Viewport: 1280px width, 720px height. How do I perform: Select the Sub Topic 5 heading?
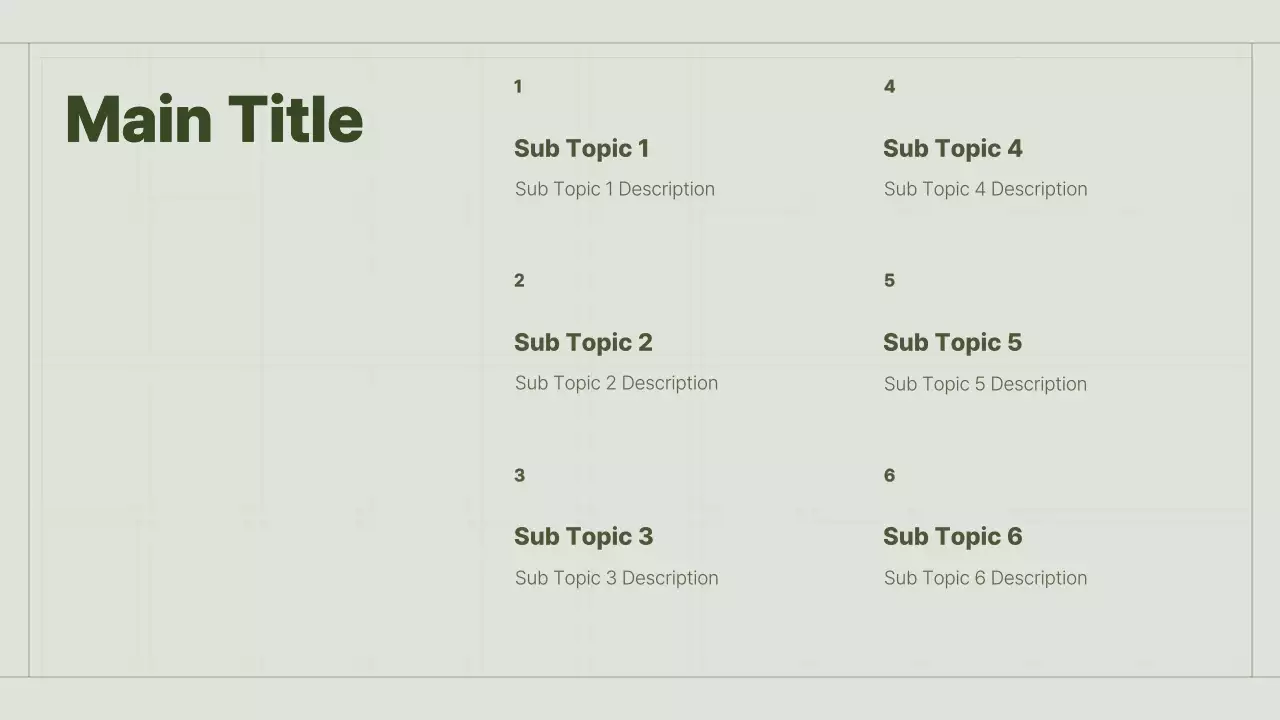click(952, 343)
